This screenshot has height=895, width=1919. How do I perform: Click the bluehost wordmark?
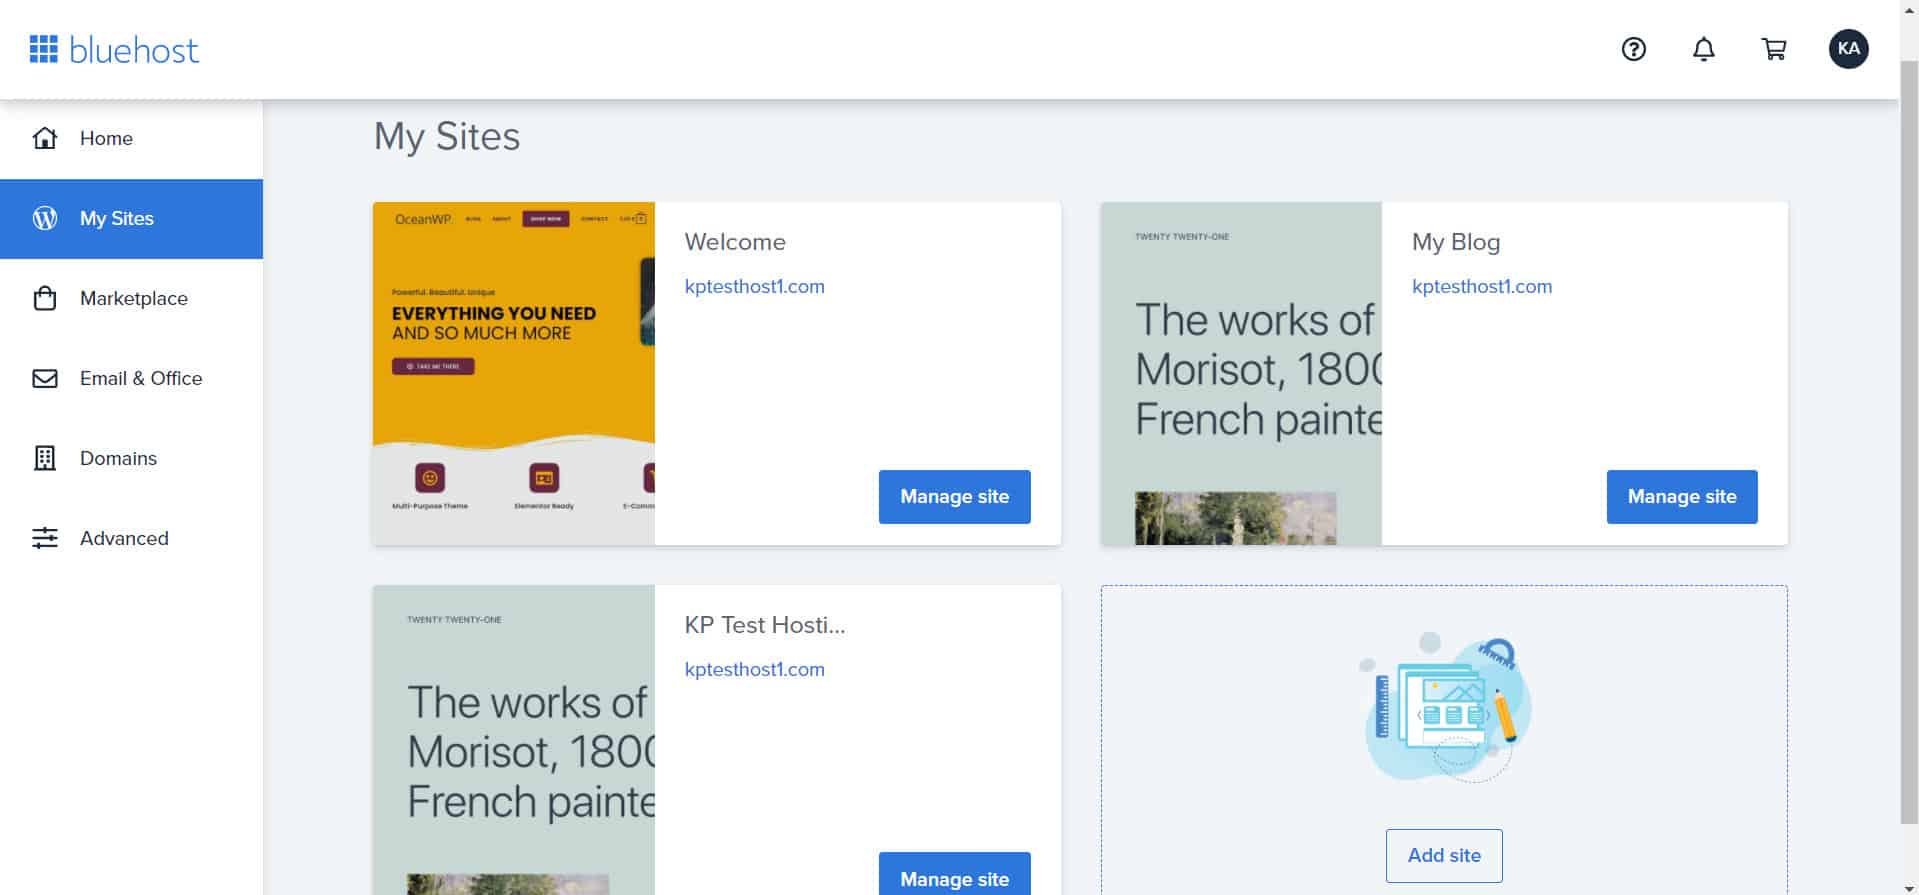134,50
